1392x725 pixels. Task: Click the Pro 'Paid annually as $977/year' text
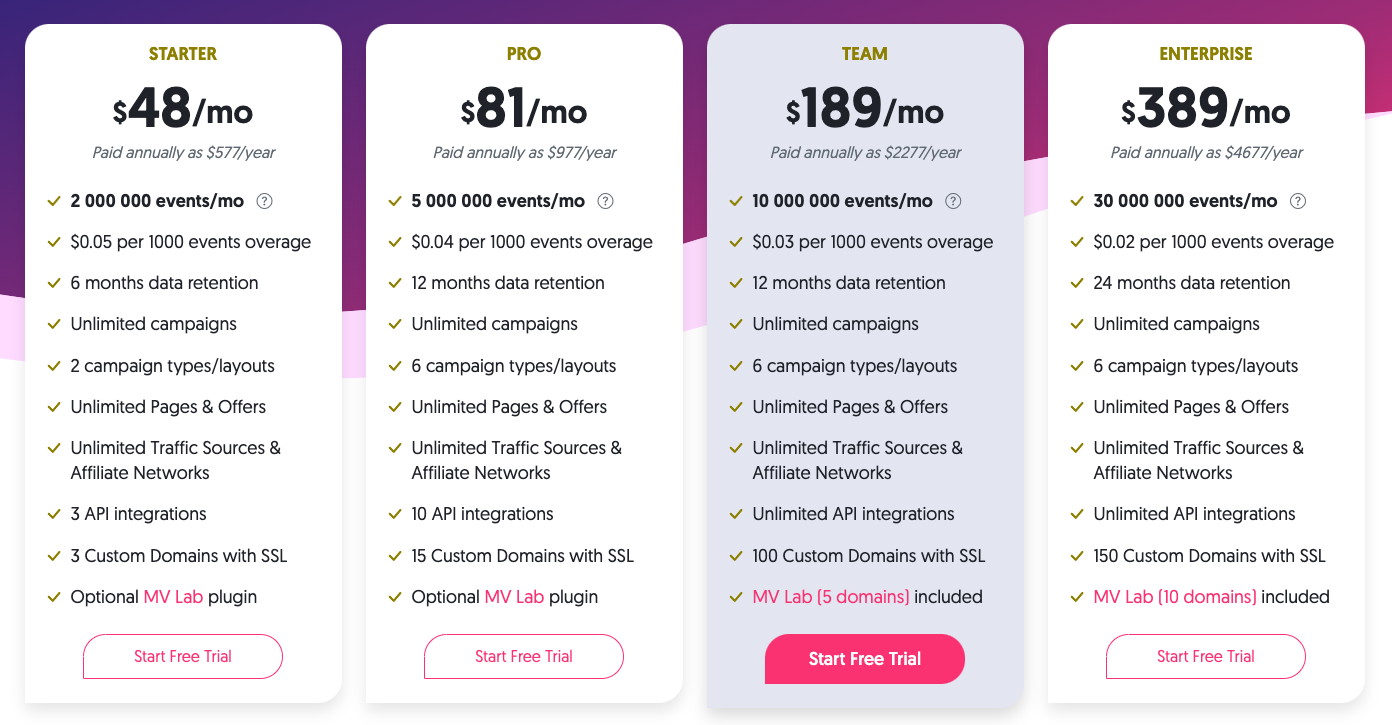pyautogui.click(x=524, y=153)
